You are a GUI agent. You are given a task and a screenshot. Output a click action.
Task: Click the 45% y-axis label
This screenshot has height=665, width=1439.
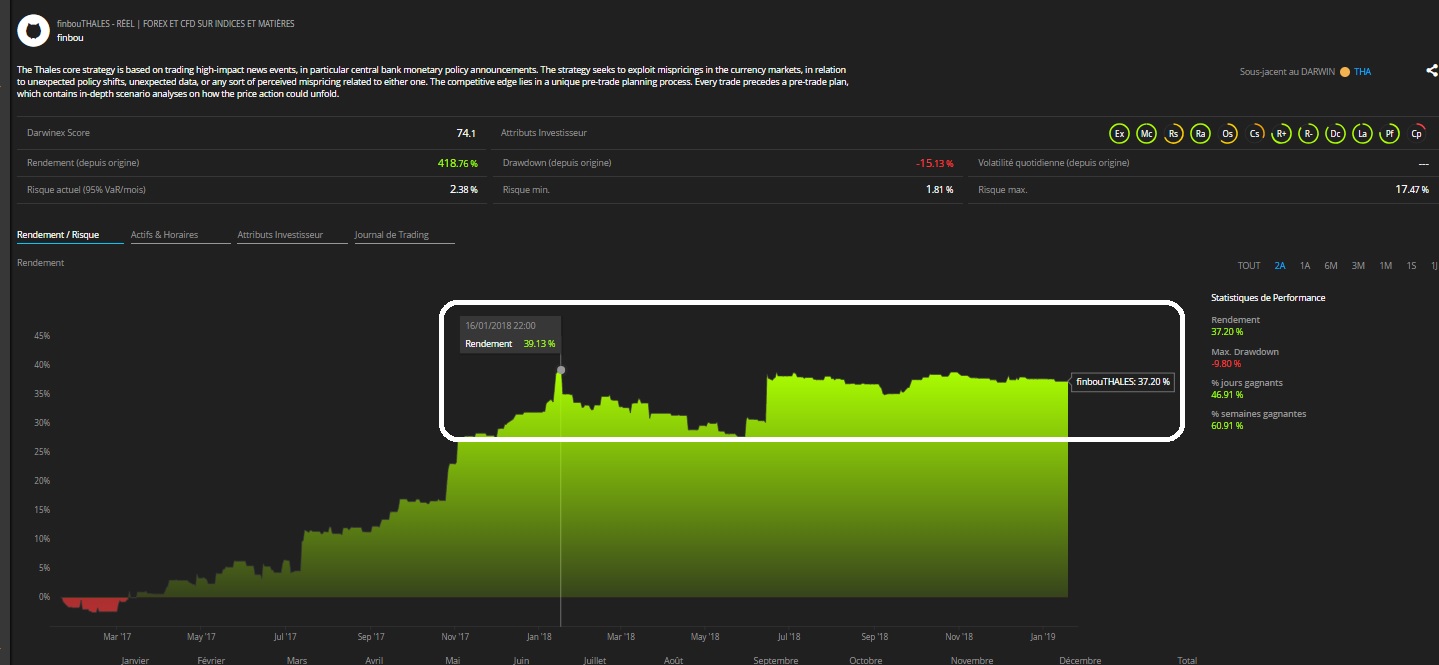pyautogui.click(x=42, y=336)
